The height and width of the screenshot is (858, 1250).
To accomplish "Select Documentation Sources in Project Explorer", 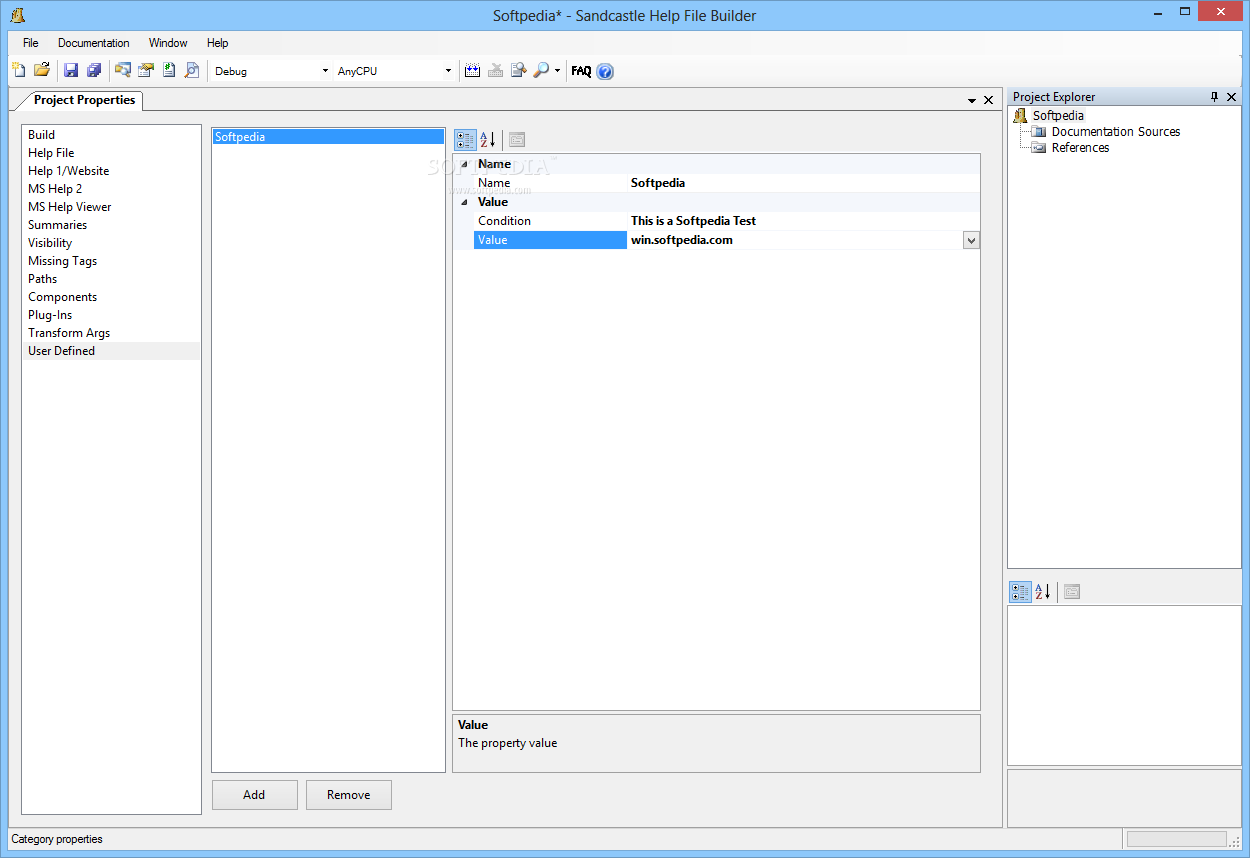I will tap(1115, 132).
